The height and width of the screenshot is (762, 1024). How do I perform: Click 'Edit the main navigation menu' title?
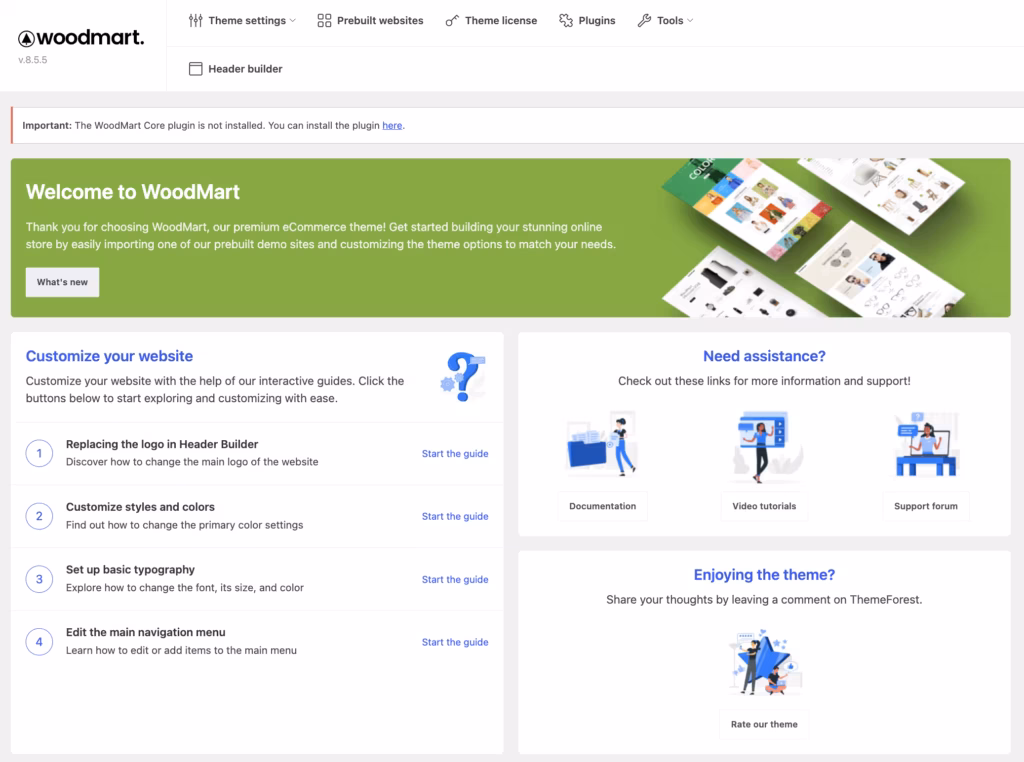tap(145, 632)
